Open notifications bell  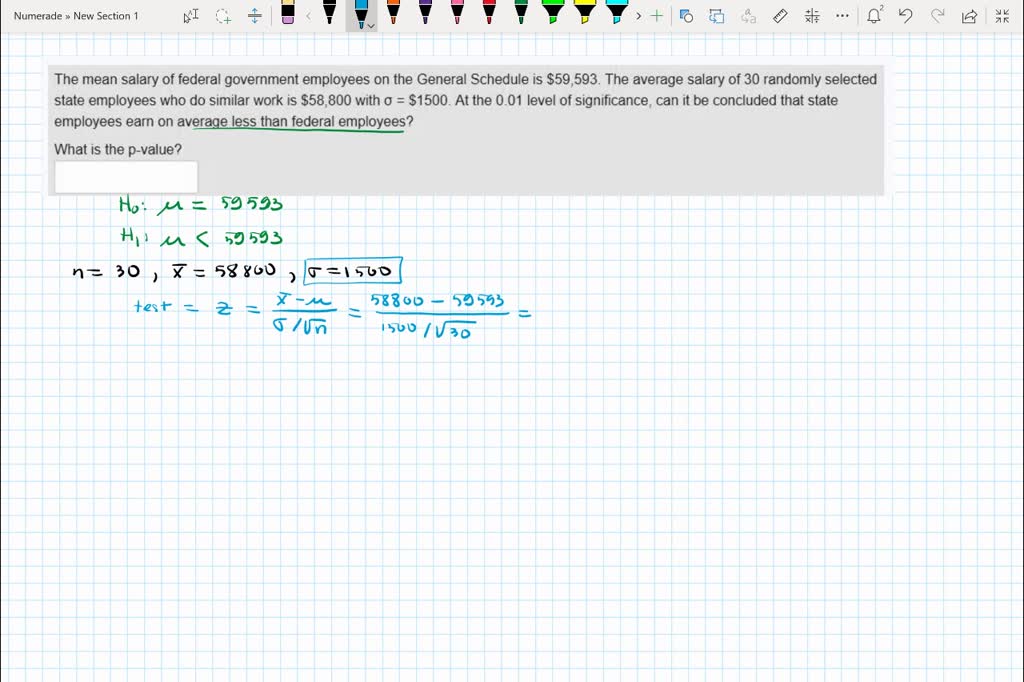[x=874, y=16]
